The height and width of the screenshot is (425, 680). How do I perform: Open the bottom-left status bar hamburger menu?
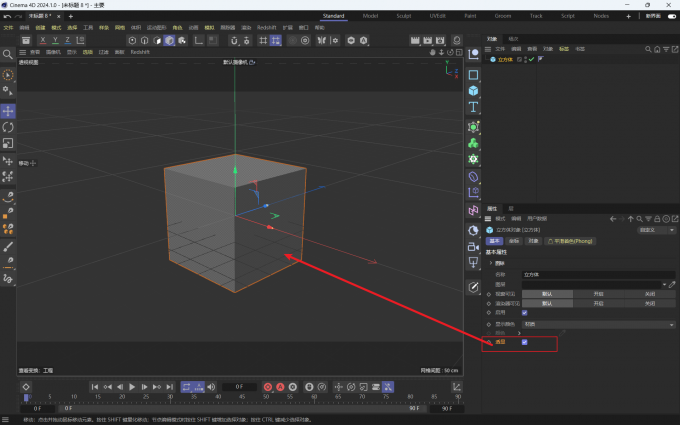(x=6, y=420)
